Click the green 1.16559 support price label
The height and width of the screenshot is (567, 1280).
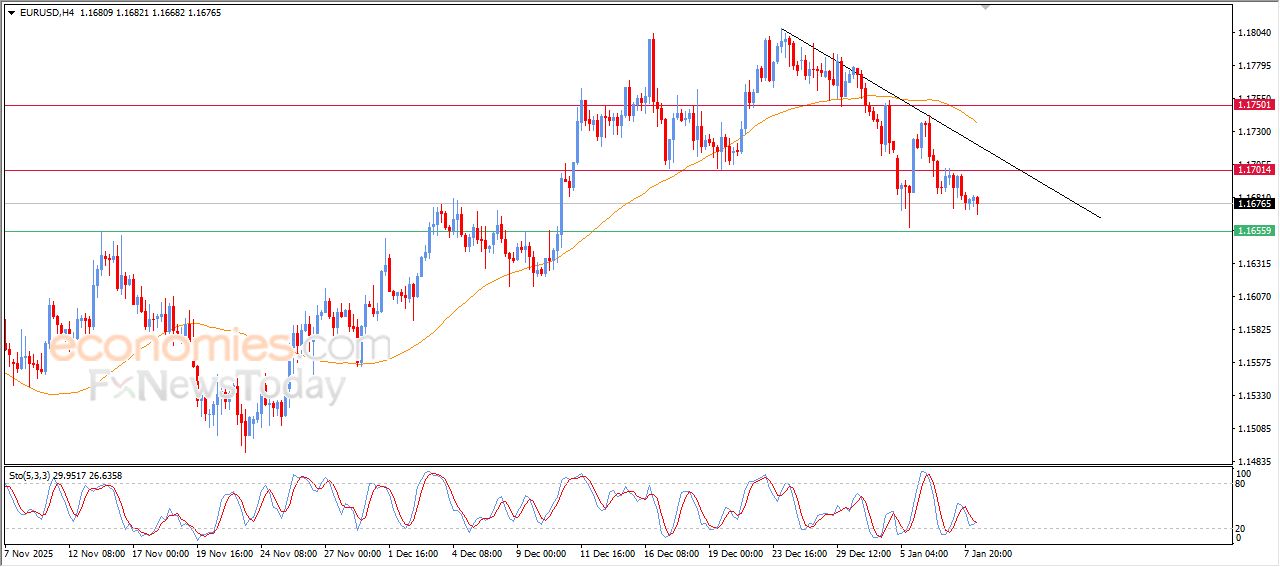pyautogui.click(x=1254, y=231)
